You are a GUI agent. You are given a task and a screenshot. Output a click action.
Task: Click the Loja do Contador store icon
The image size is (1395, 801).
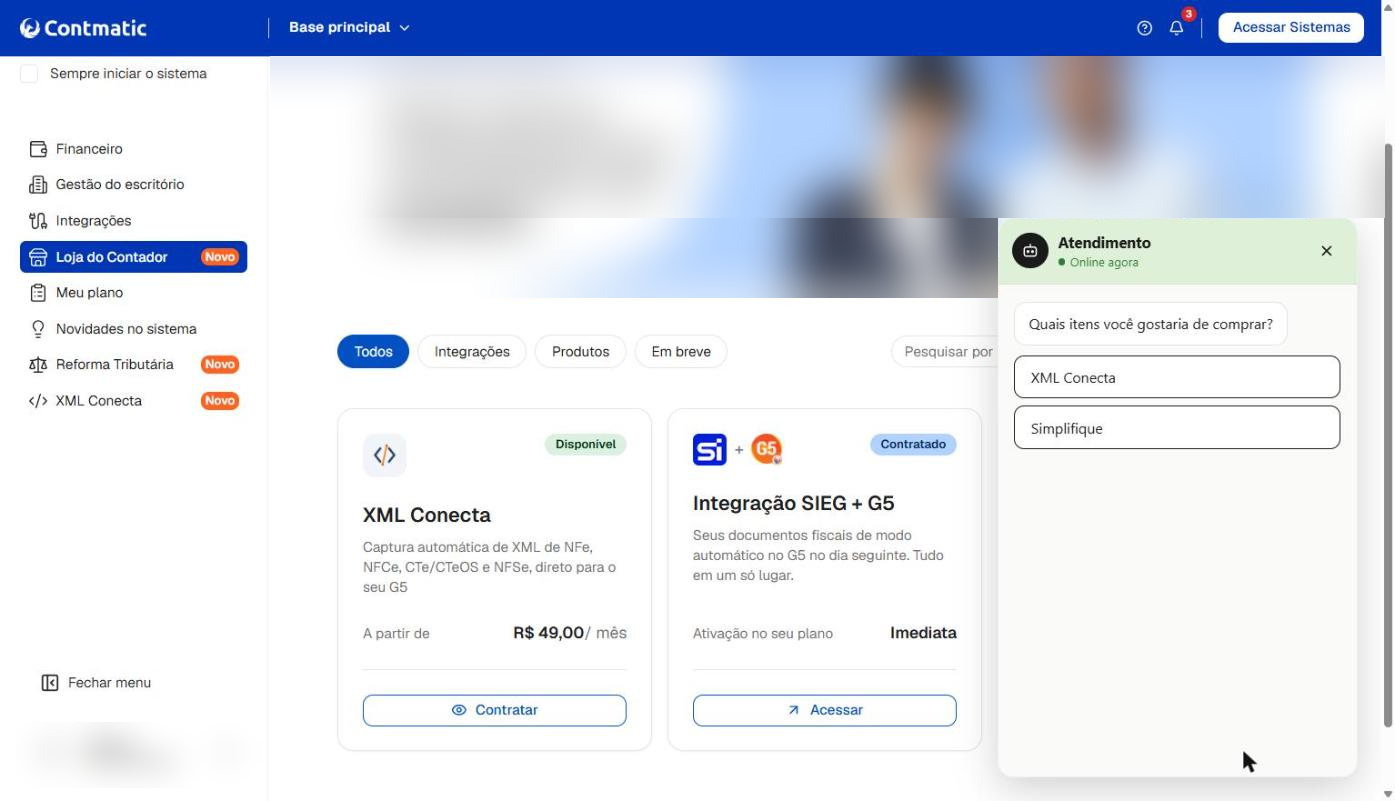(x=38, y=257)
